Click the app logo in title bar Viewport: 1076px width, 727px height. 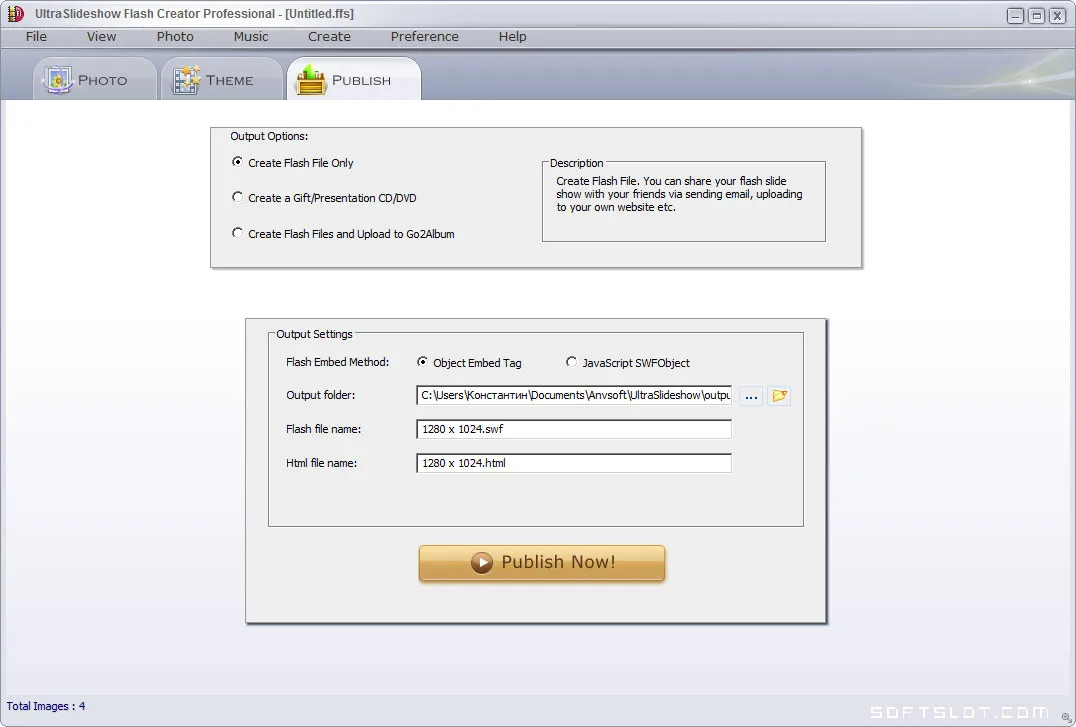pyautogui.click(x=15, y=14)
